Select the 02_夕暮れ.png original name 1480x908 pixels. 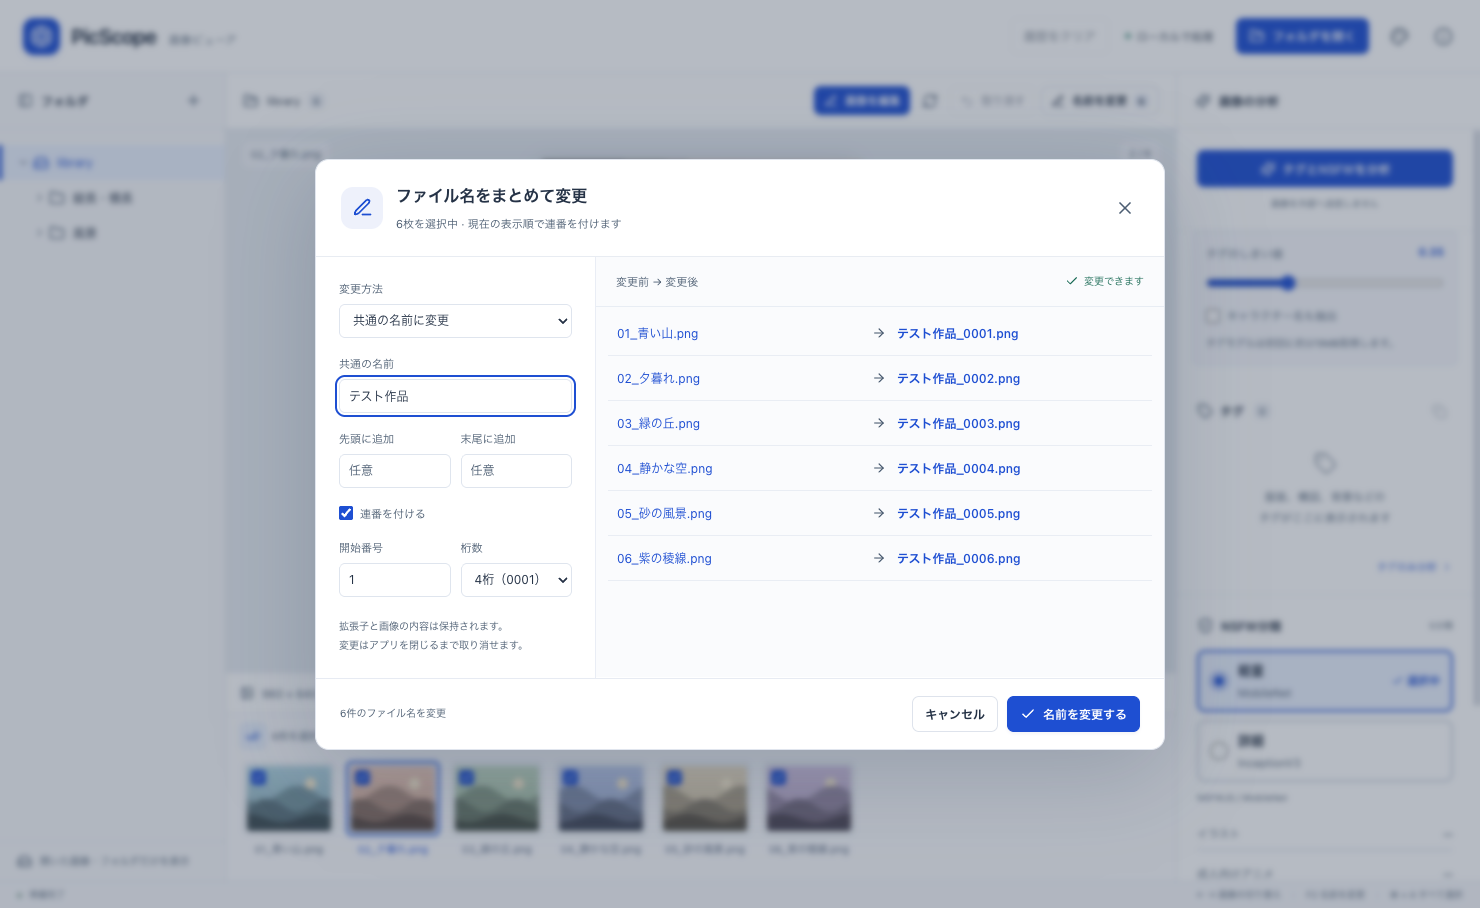pos(658,379)
